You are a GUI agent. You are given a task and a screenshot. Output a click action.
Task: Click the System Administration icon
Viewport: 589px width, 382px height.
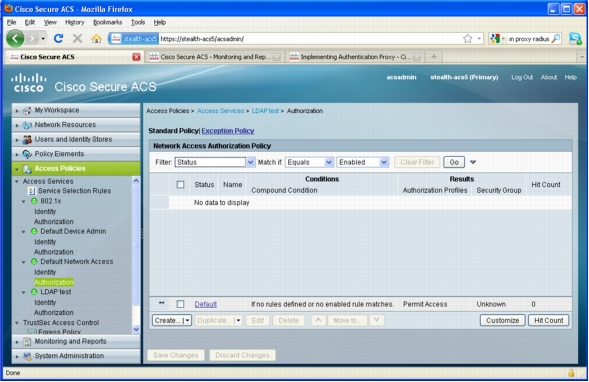(x=27, y=356)
